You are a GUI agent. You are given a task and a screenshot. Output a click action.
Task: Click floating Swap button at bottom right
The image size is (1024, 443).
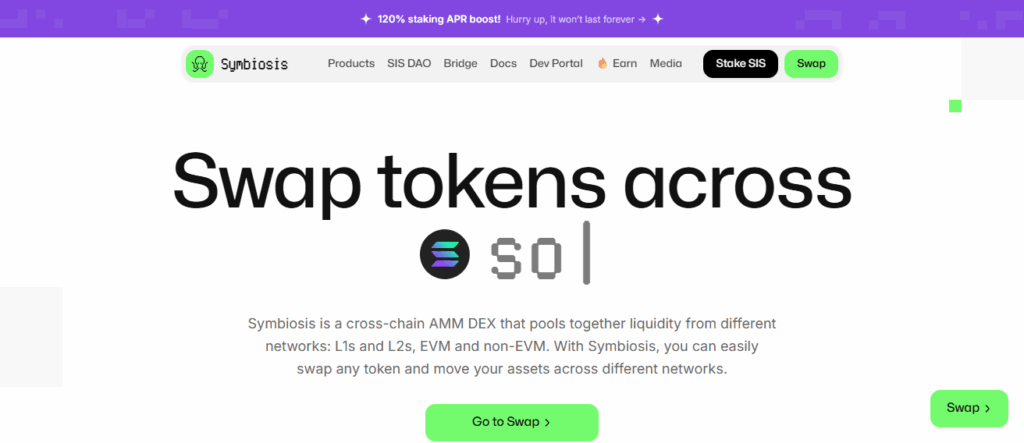tap(969, 408)
